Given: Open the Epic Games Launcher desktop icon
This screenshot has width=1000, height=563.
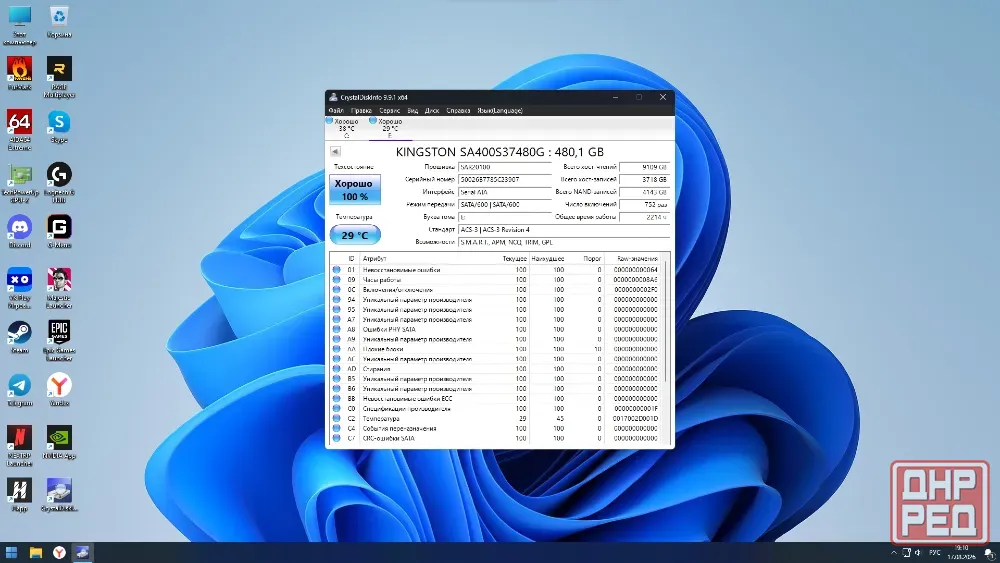Looking at the screenshot, I should click(59, 340).
